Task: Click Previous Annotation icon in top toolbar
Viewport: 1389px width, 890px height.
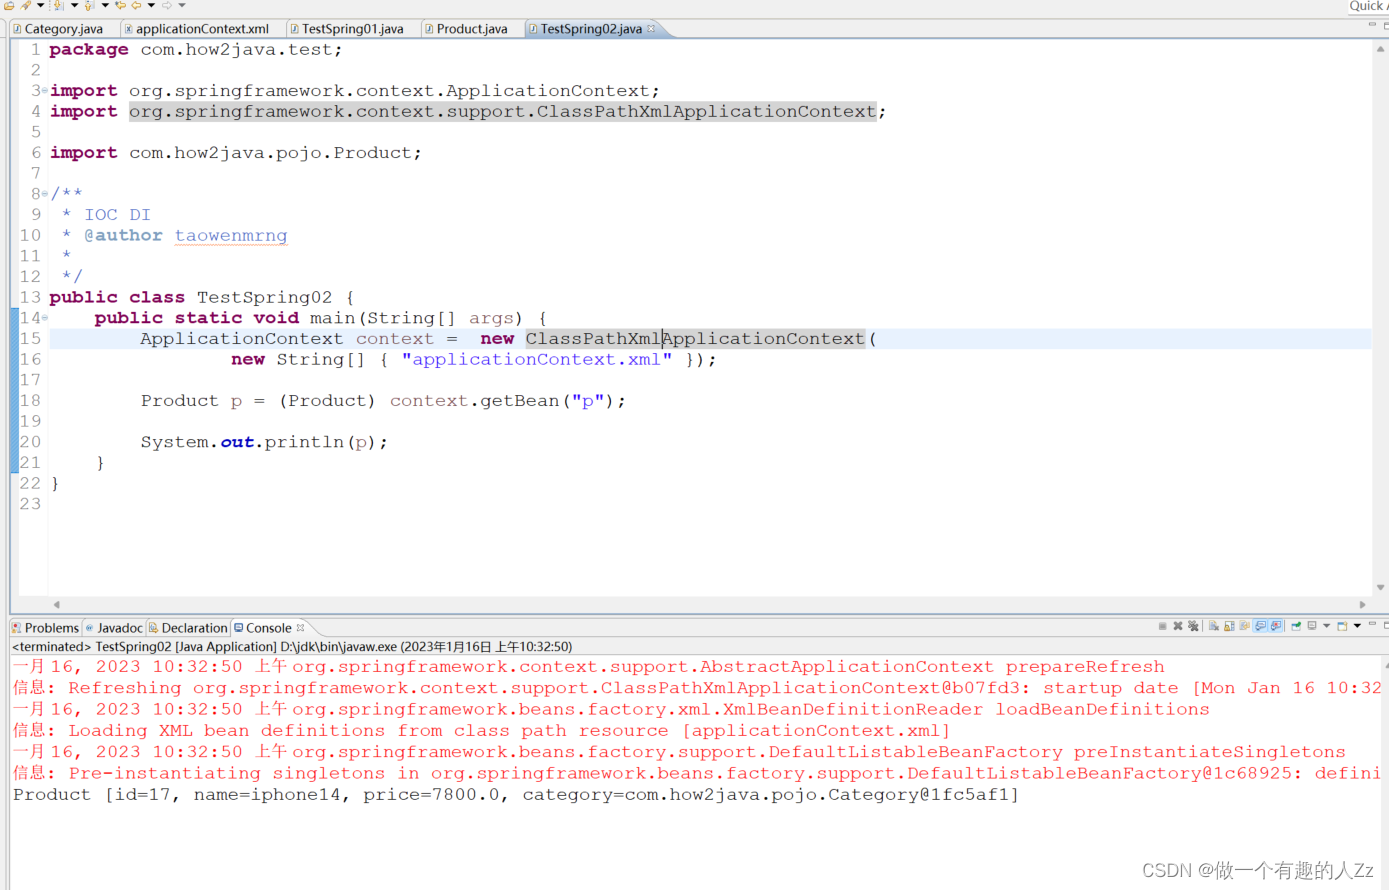Action: [89, 5]
